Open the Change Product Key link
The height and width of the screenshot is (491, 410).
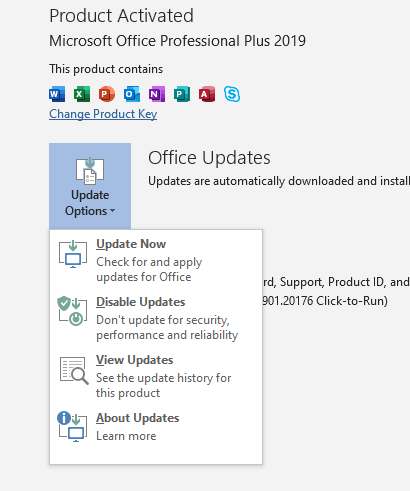coord(103,114)
